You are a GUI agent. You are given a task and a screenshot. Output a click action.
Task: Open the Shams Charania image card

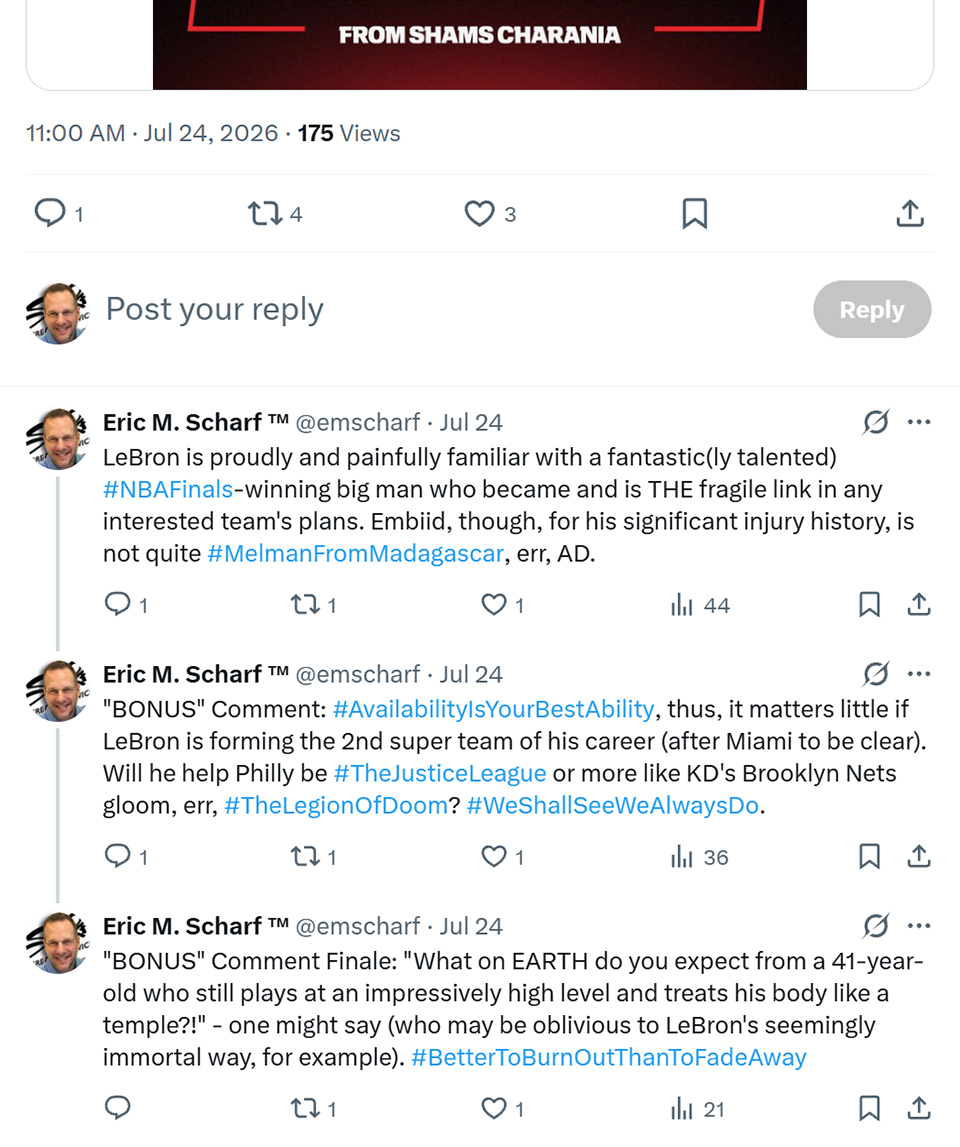point(479,44)
